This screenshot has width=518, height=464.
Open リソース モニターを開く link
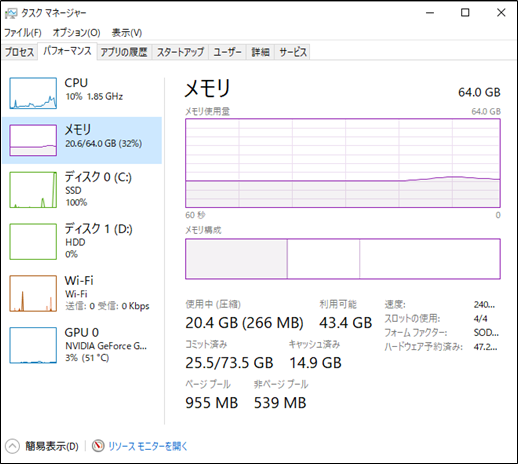(x=148, y=446)
